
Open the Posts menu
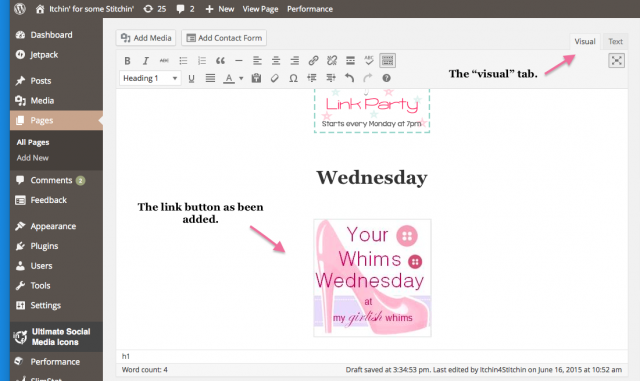56,81
